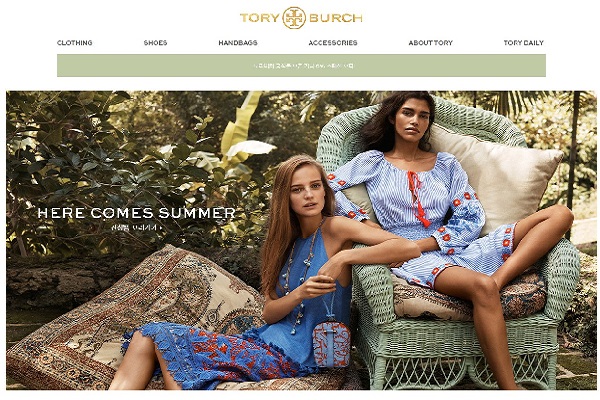The image size is (600, 400).
Task: Click the gold TORY wordmark
Action: 259,18
